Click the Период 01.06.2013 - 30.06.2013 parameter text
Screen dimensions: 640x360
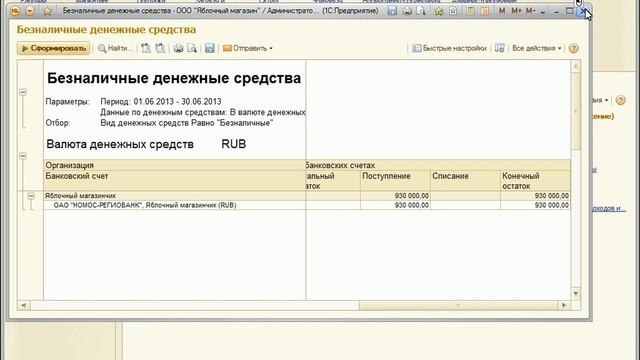coord(161,102)
